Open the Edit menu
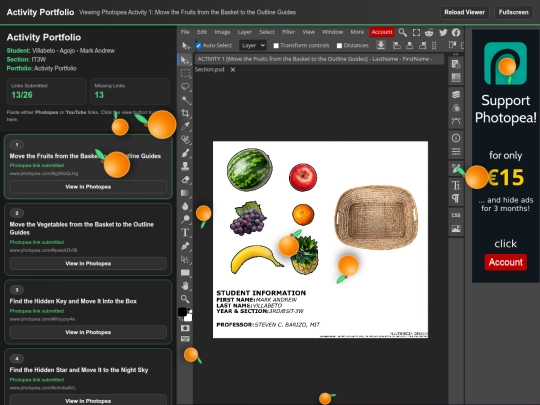Screen dimensions: 540x405 tap(202, 32)
